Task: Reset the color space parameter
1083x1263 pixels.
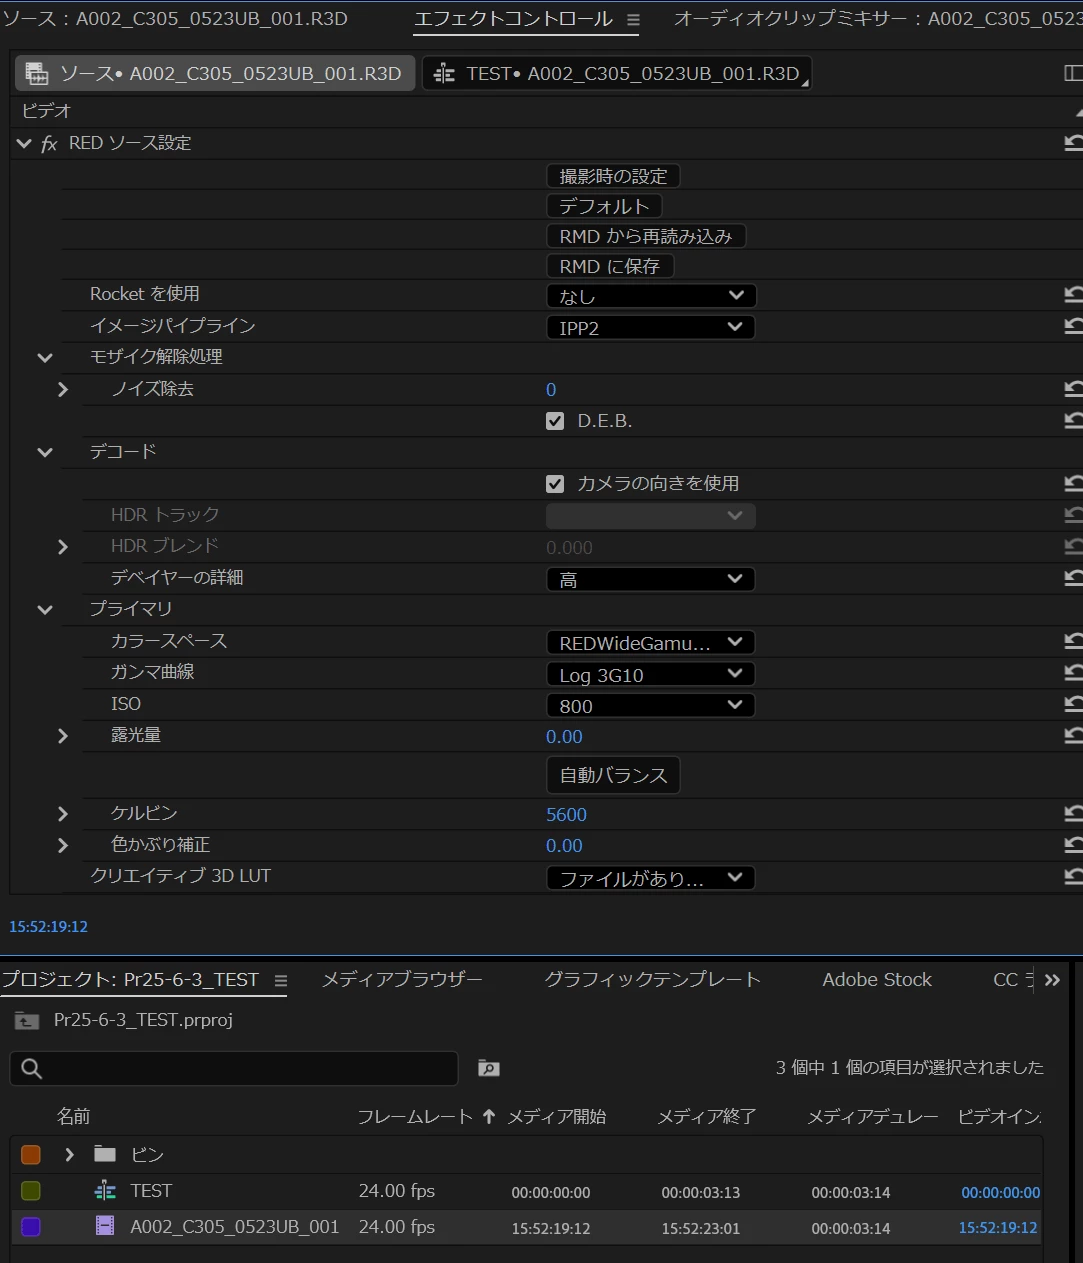Action: [x=1073, y=641]
